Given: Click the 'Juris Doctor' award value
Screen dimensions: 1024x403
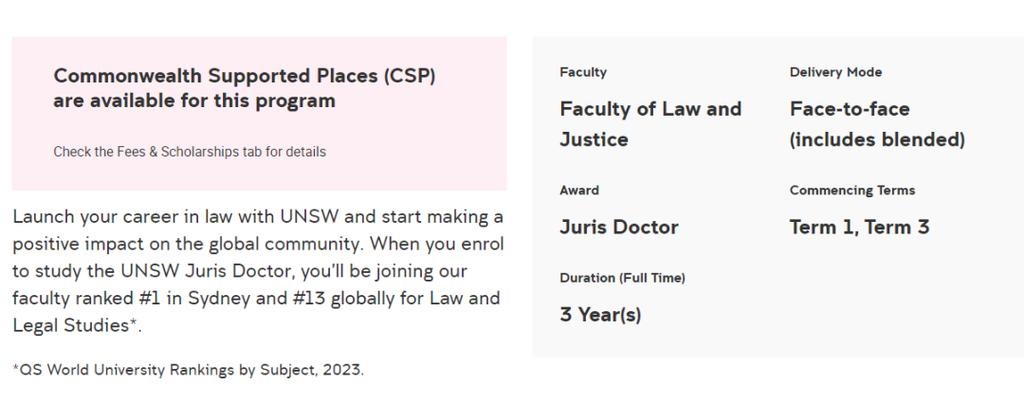Looking at the screenshot, I should [619, 227].
